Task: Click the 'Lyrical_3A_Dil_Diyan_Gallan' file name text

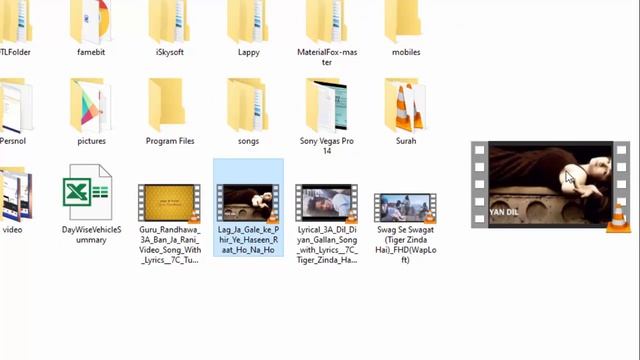Action: (327, 244)
